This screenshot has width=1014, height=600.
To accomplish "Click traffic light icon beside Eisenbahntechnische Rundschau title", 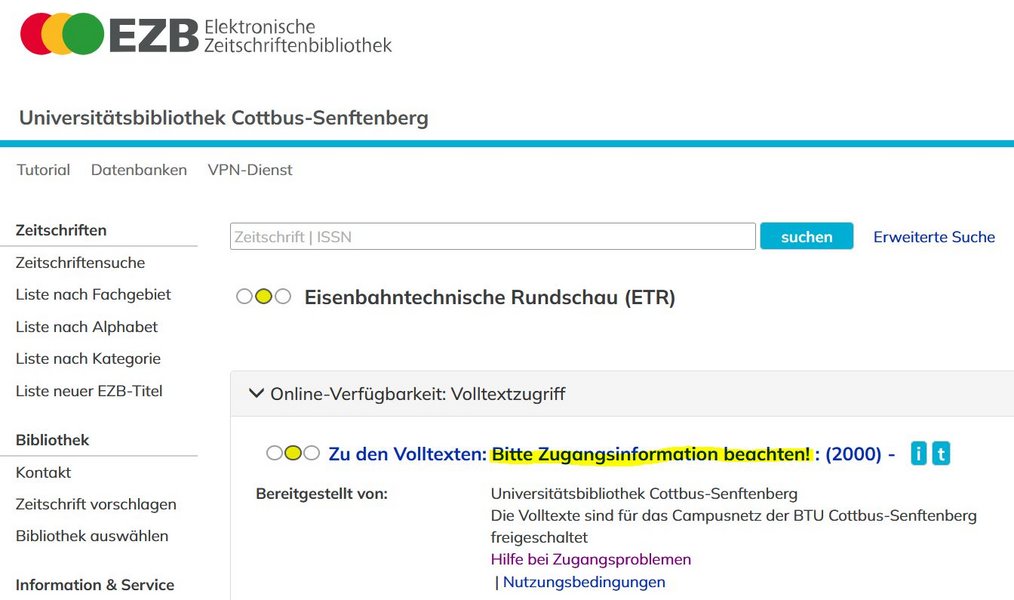I will [x=264, y=297].
